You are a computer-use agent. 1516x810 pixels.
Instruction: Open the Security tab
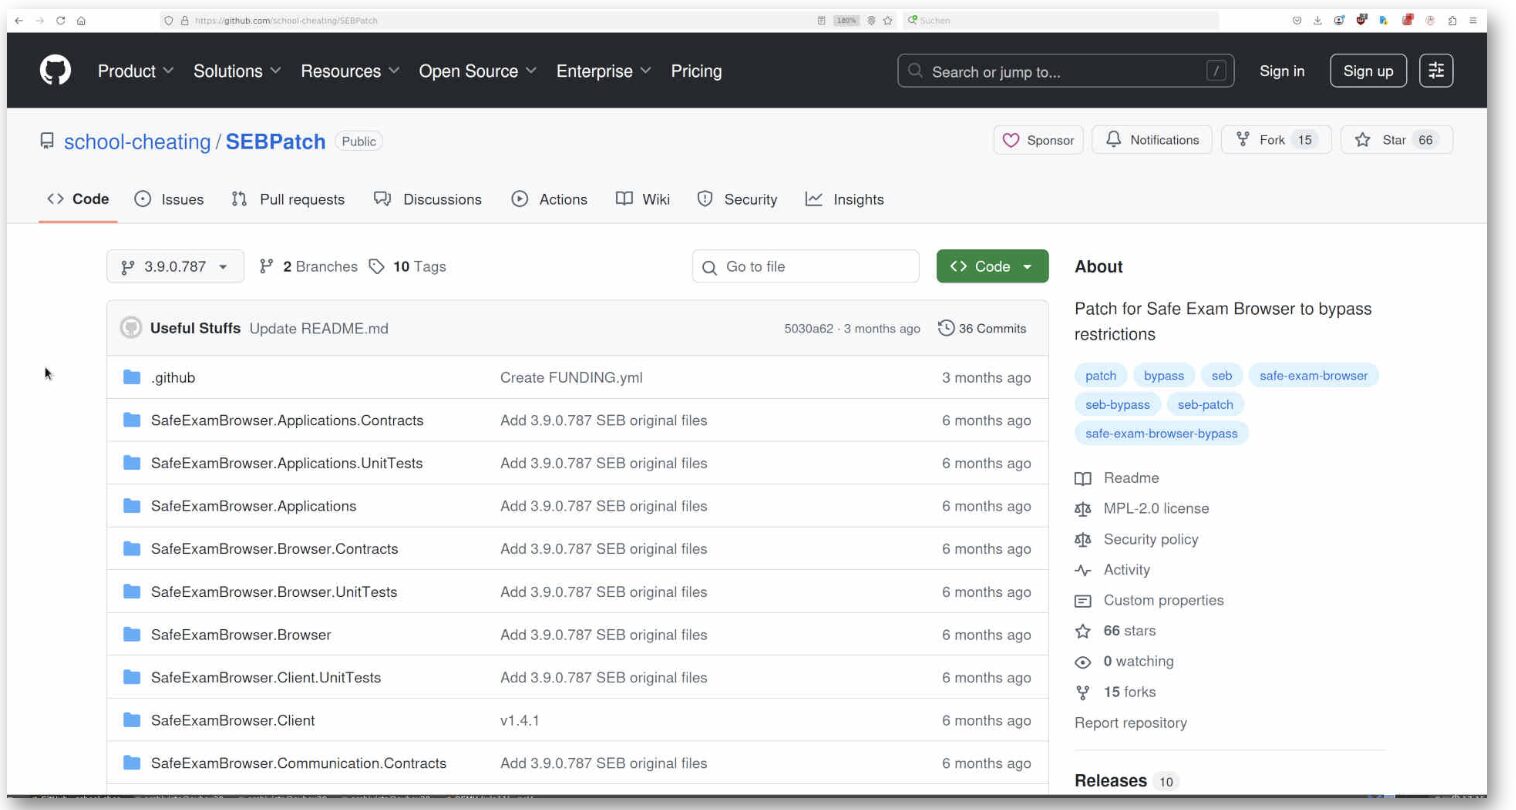point(737,199)
